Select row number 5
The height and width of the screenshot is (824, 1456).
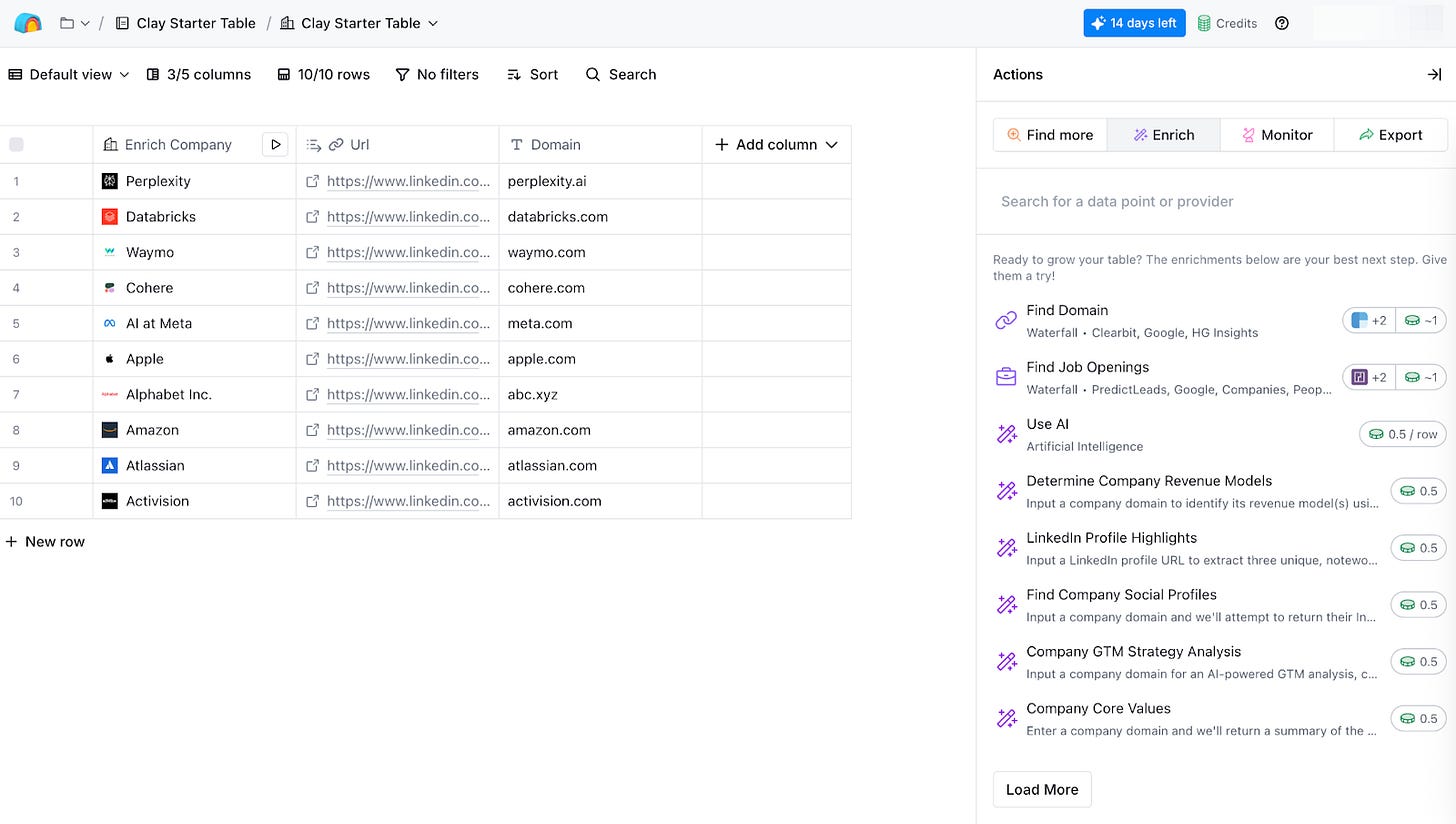[x=16, y=323]
